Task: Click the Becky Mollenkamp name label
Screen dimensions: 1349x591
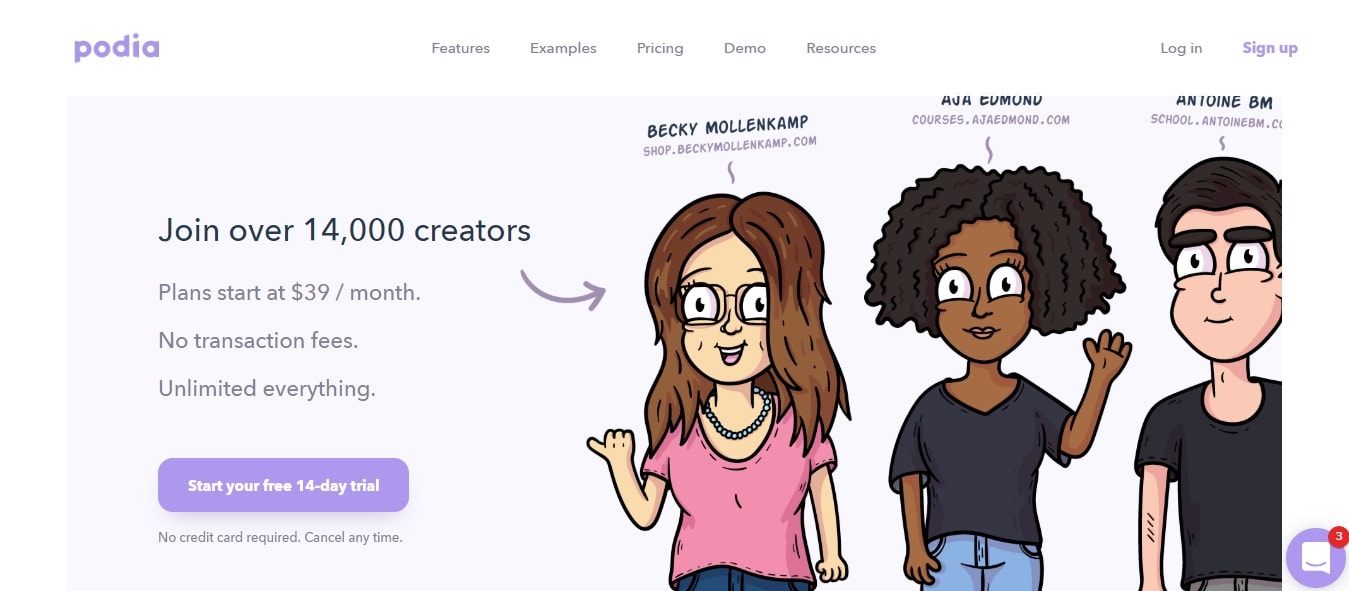Action: pyautogui.click(x=728, y=127)
